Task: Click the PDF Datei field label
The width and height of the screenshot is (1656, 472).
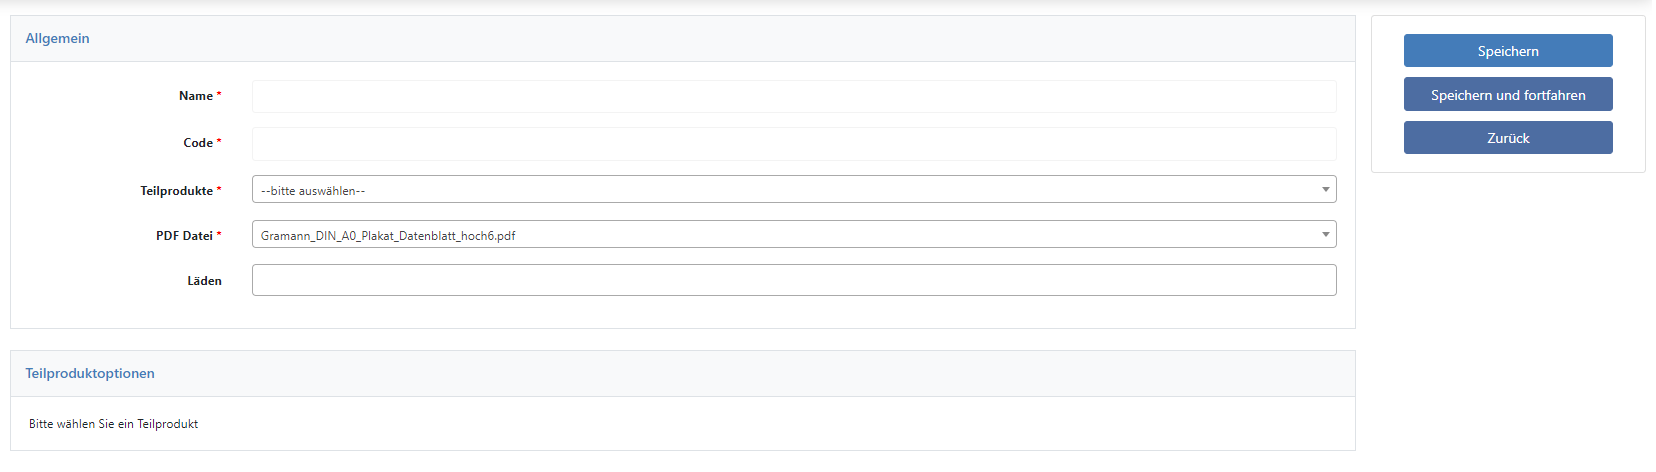Action: pyautogui.click(x=184, y=236)
